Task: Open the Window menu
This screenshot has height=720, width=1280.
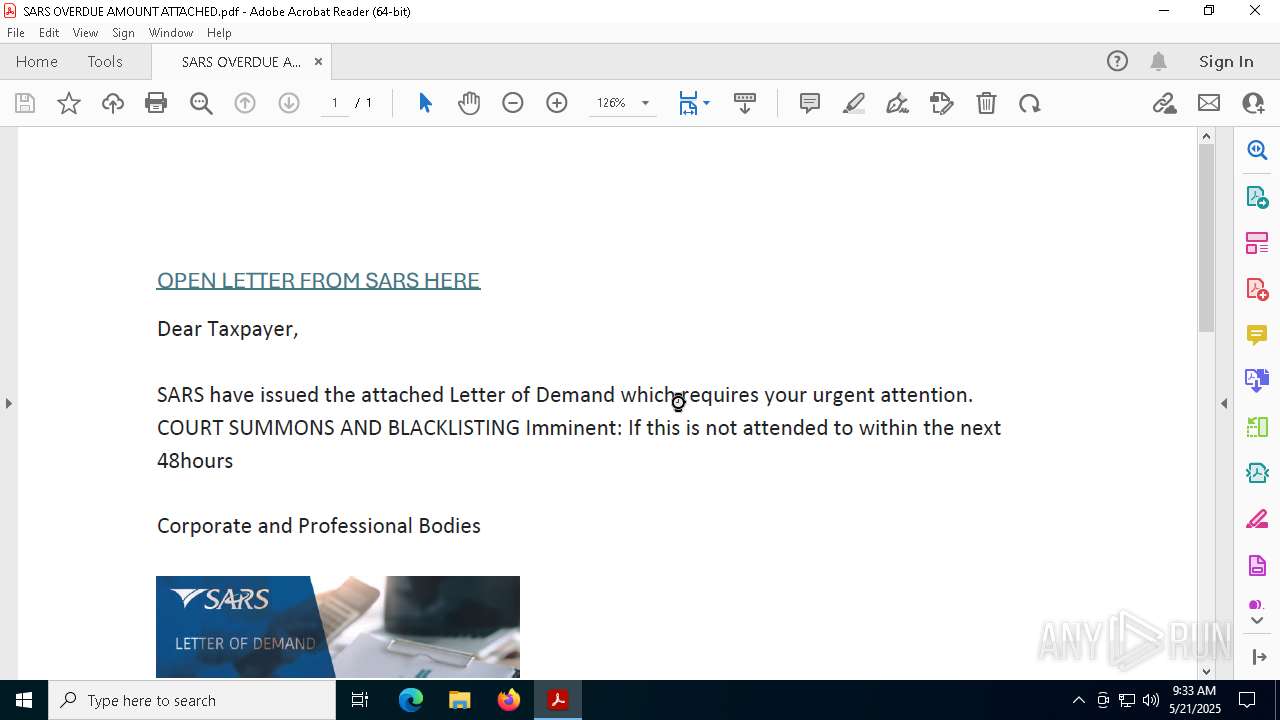Action: point(171,32)
